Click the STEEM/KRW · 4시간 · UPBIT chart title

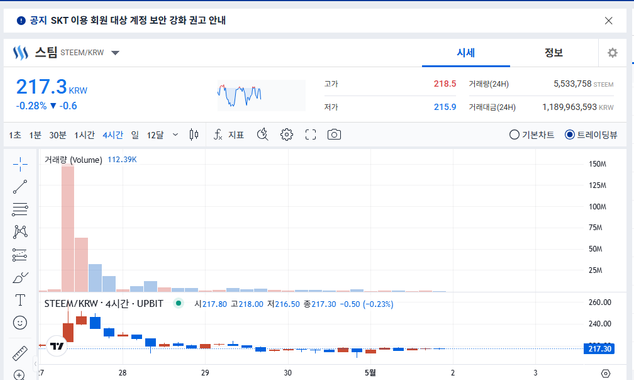pyautogui.click(x=104, y=304)
